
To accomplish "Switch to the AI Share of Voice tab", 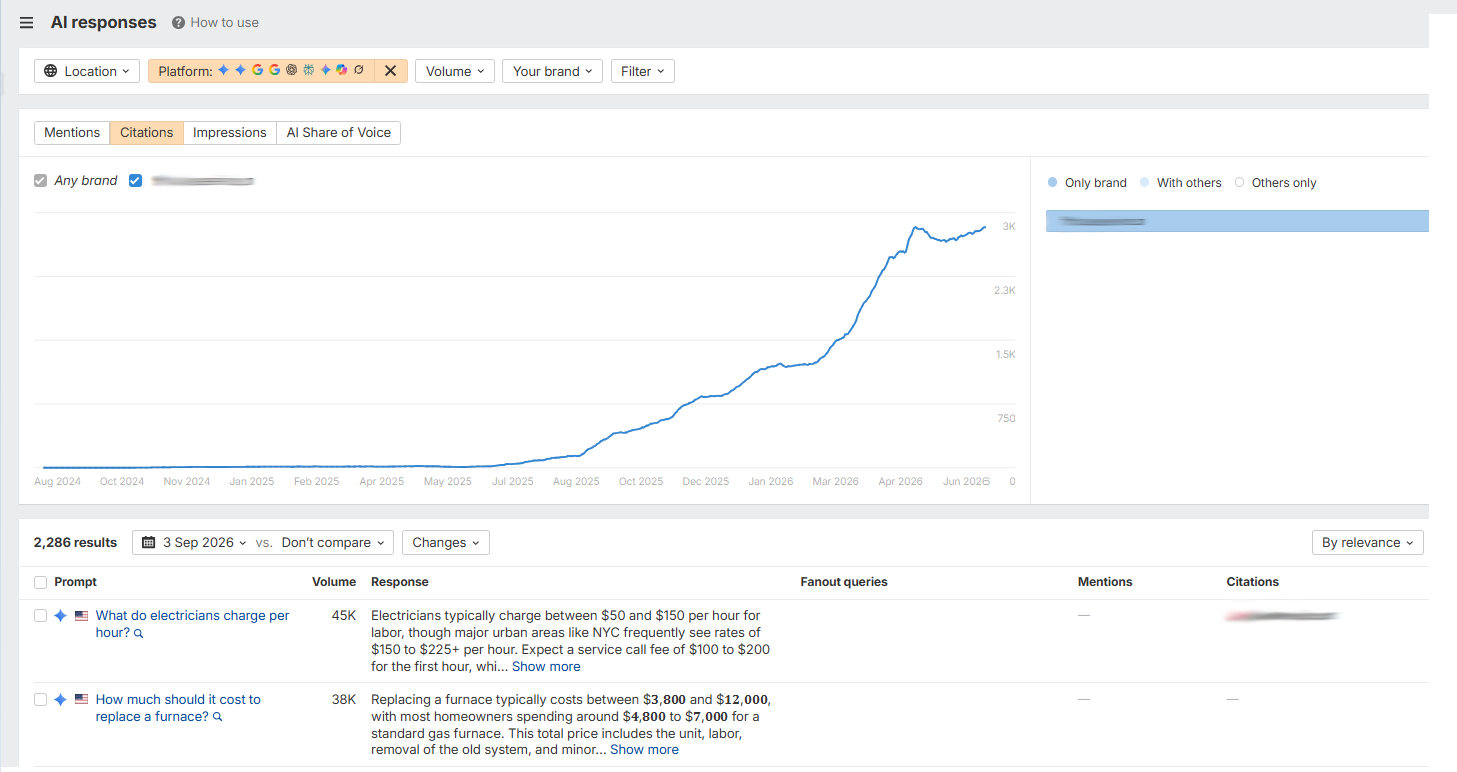I will click(339, 132).
